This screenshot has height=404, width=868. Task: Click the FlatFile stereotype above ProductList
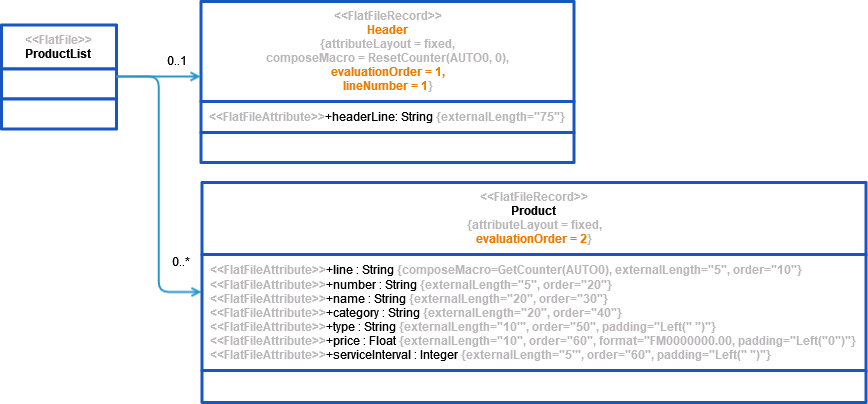pyautogui.click(x=58, y=39)
